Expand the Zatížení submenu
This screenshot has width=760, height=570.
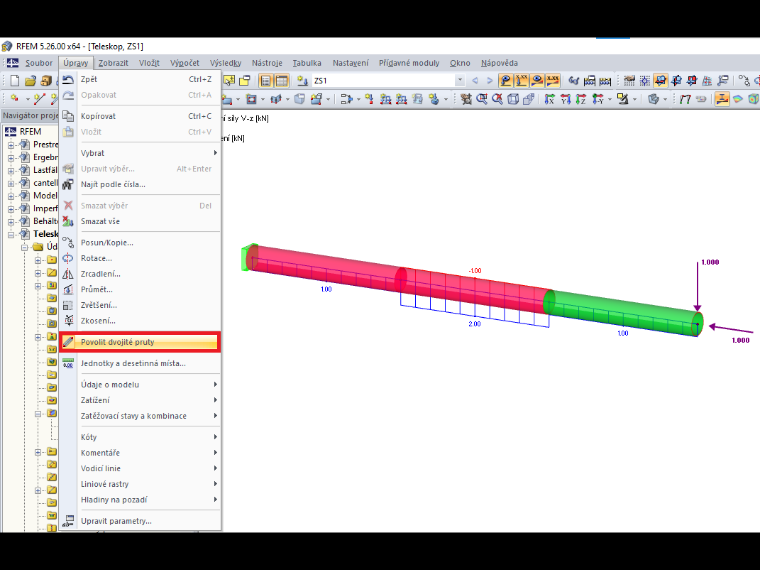coord(140,400)
